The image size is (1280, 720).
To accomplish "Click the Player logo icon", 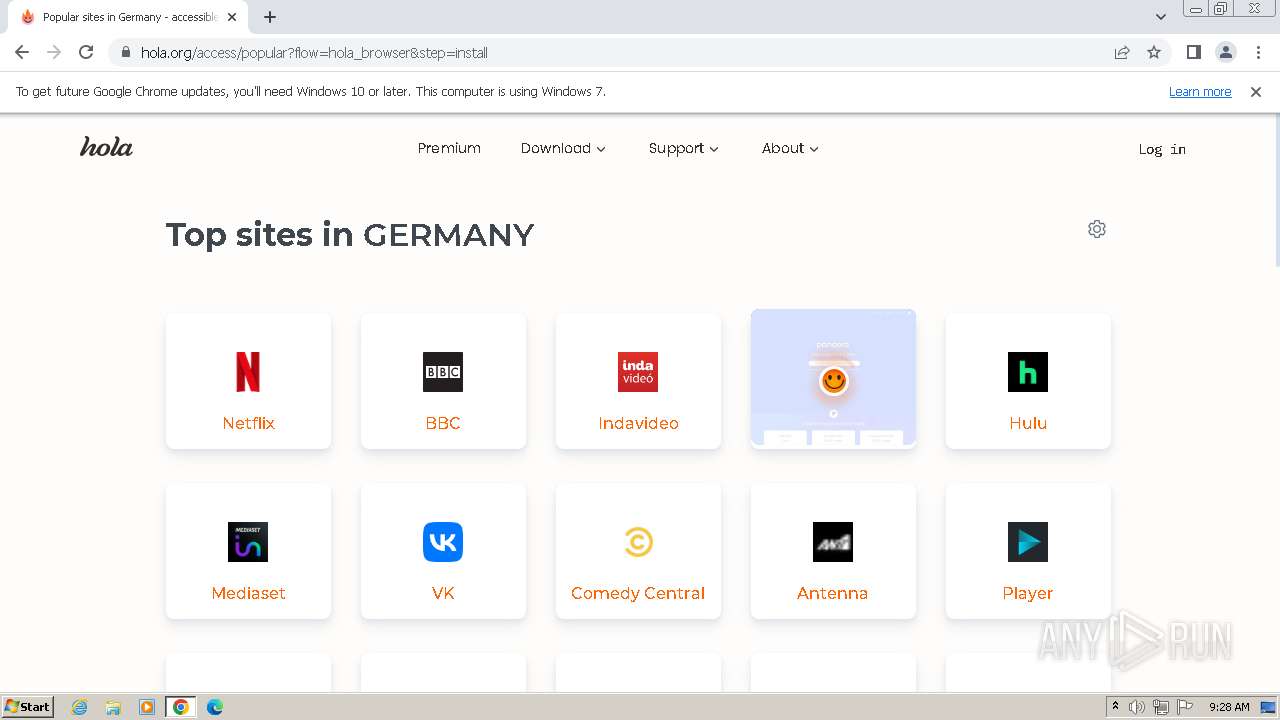I will [1028, 542].
